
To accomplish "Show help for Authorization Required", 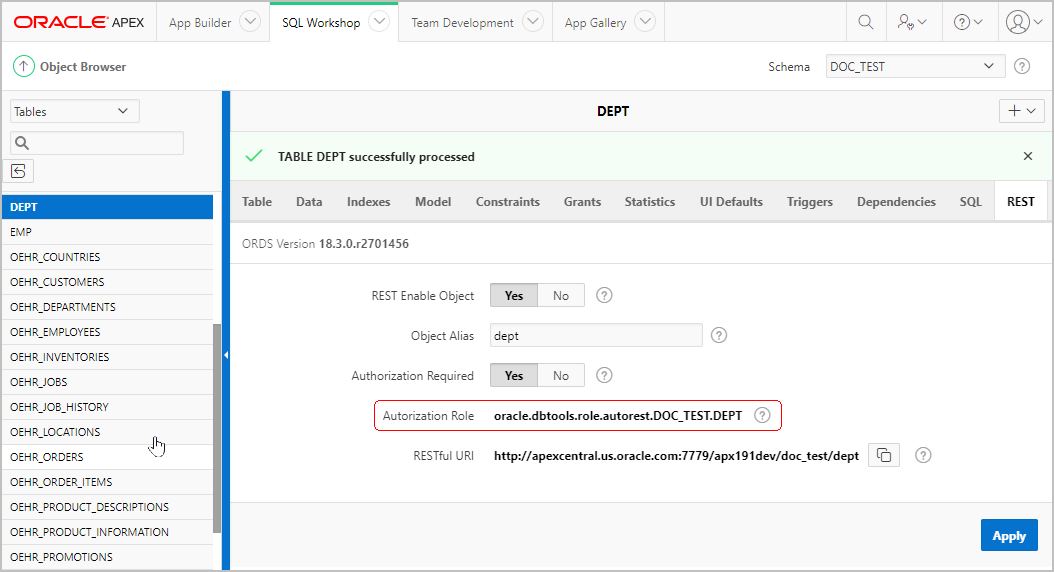I will click(604, 375).
